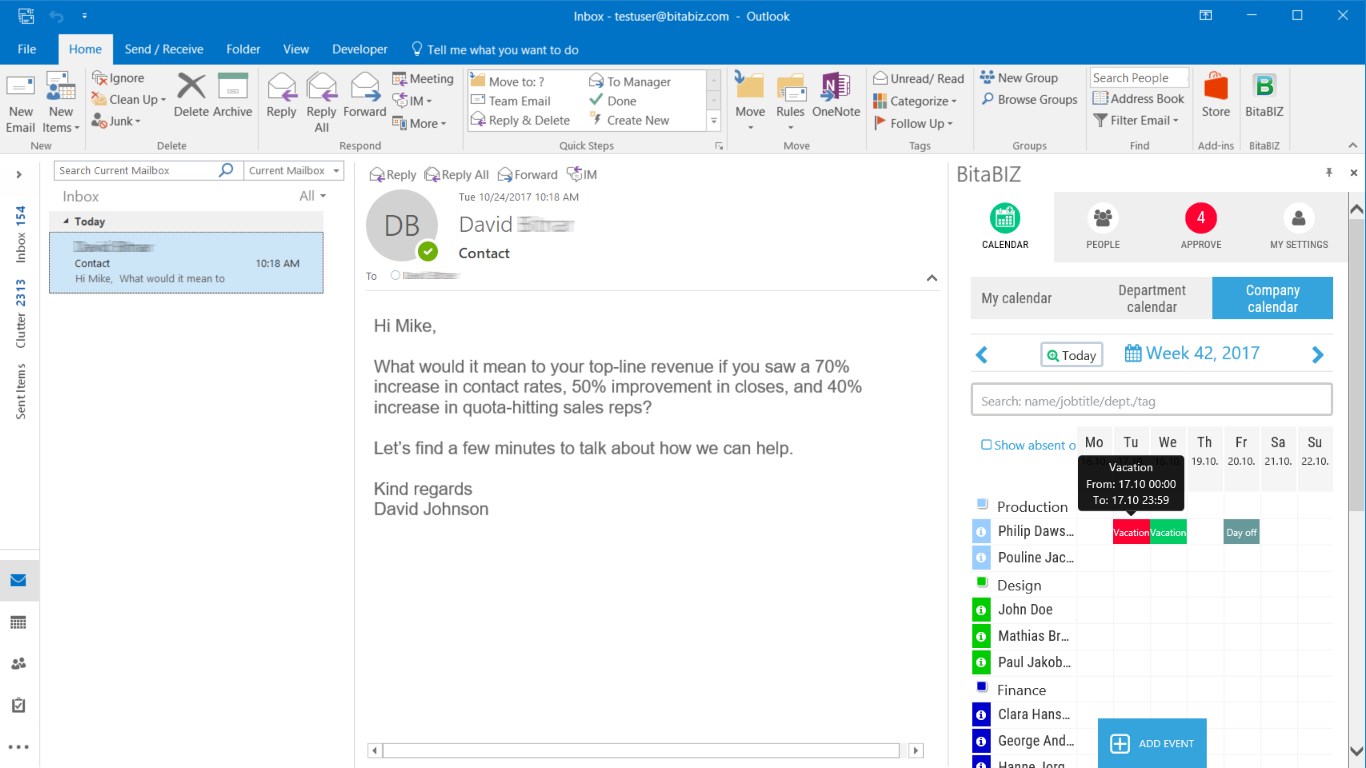Switch to Send / Receive tab
The width and height of the screenshot is (1366, 768).
click(x=164, y=49)
